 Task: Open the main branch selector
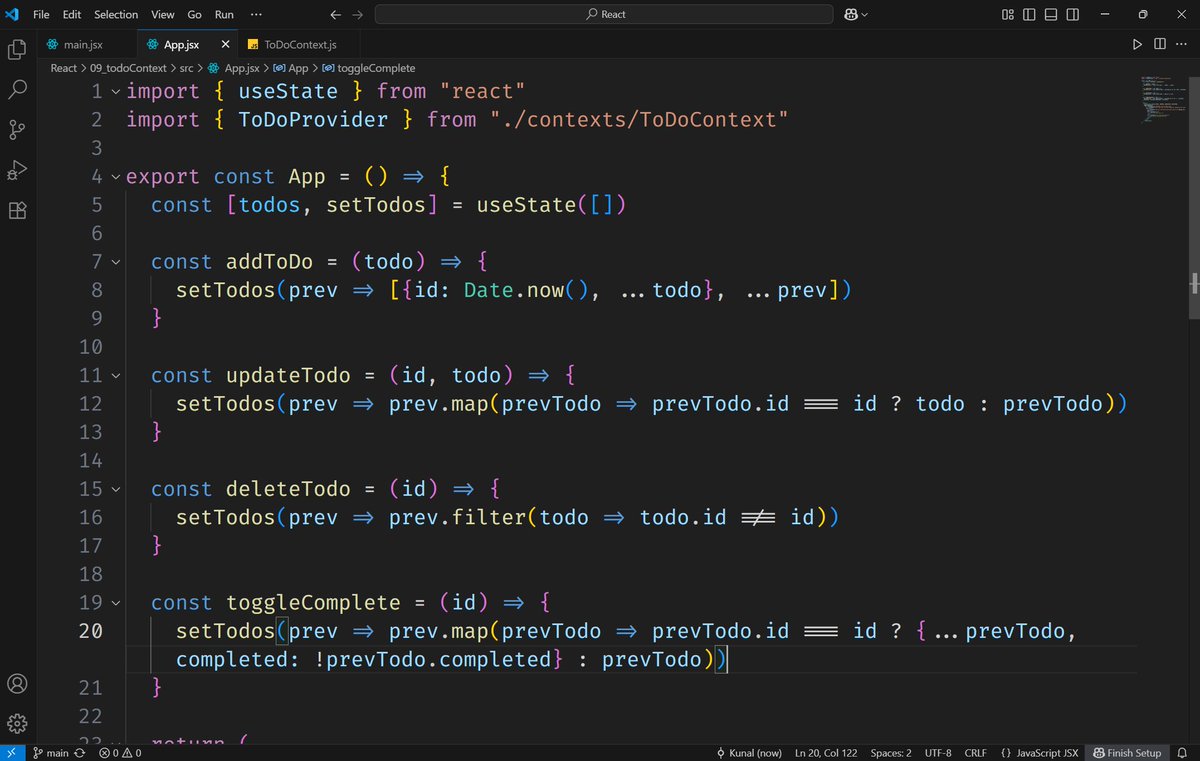pyautogui.click(x=51, y=752)
